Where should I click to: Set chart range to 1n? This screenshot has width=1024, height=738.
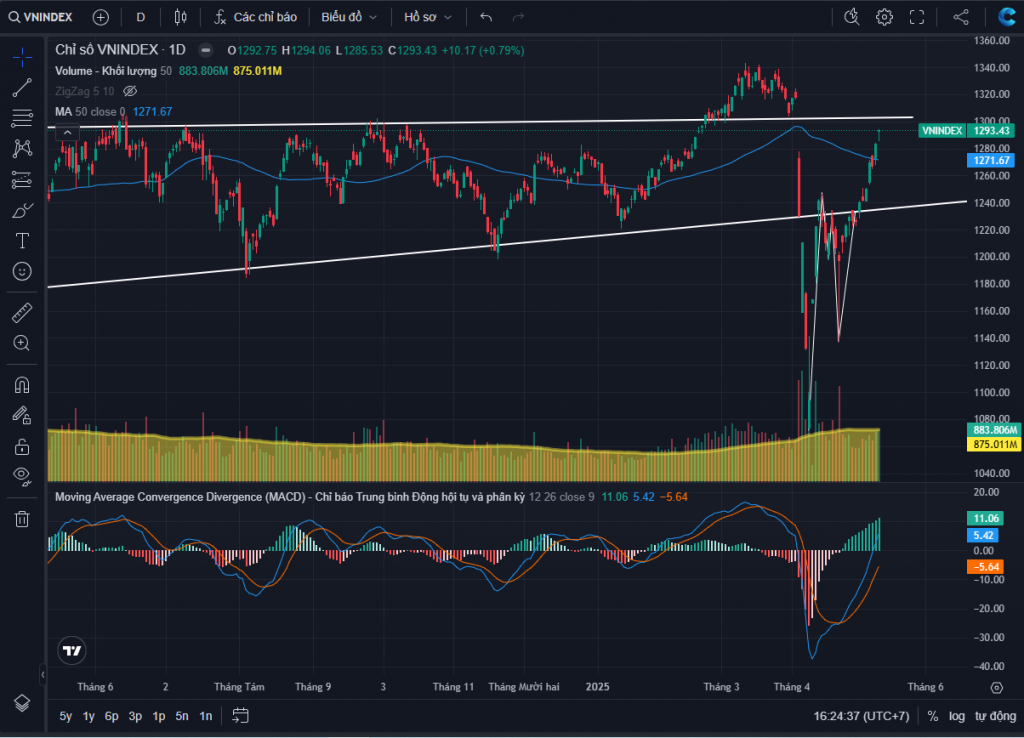tap(206, 716)
